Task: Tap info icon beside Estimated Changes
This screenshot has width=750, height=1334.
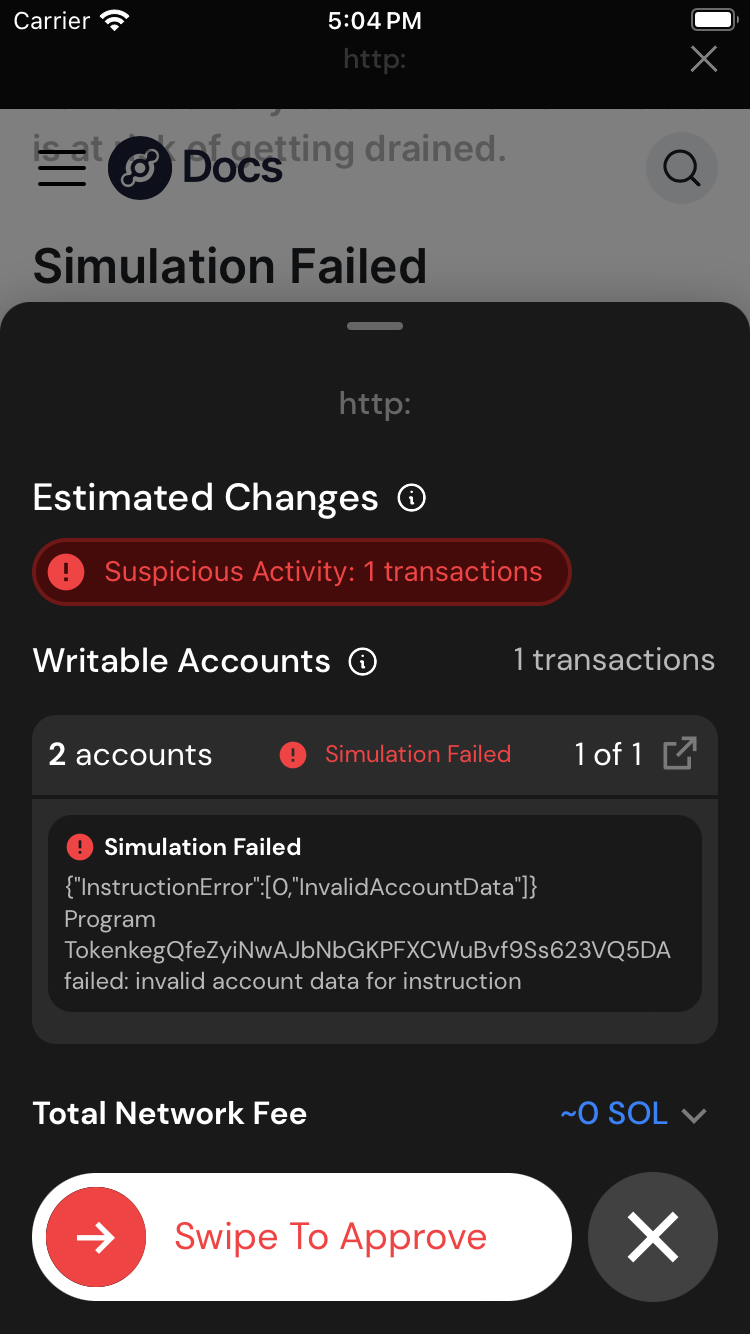Action: 412,498
